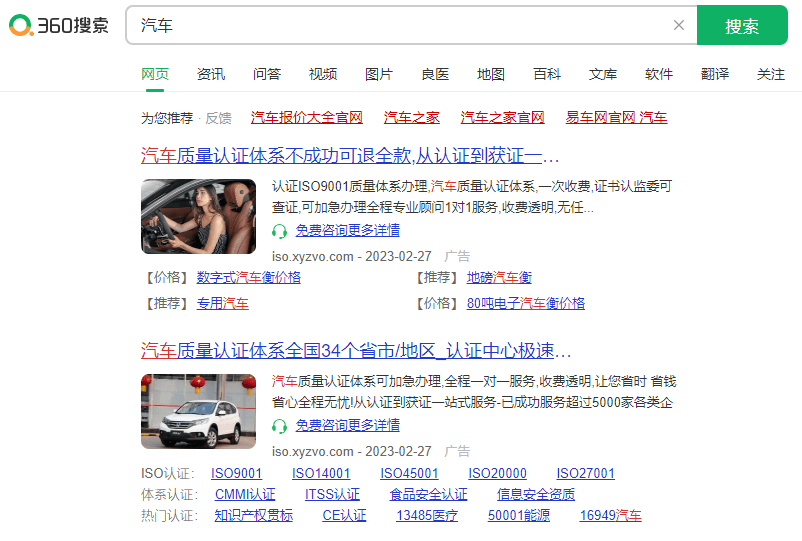Click the woman-in-car thumbnail image
802x541 pixels.
[x=198, y=216]
